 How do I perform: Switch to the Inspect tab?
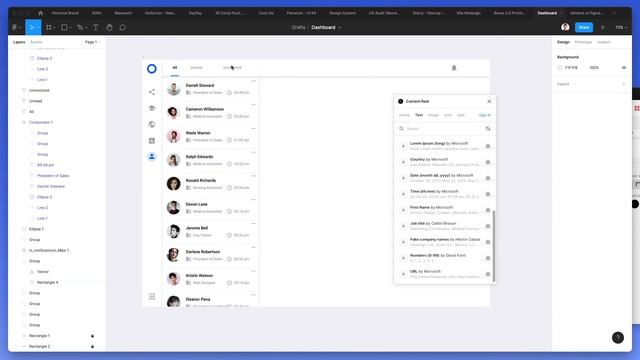click(604, 42)
